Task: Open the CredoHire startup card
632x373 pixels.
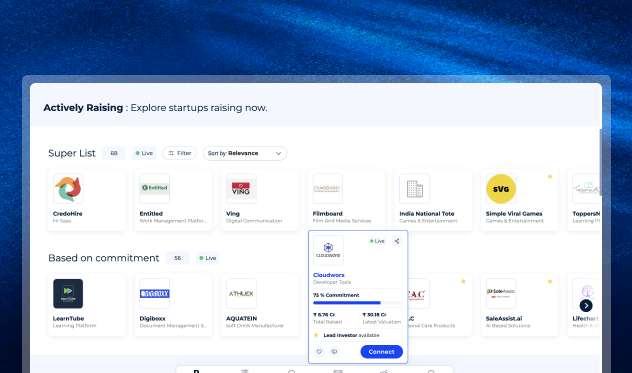Action: click(x=86, y=200)
